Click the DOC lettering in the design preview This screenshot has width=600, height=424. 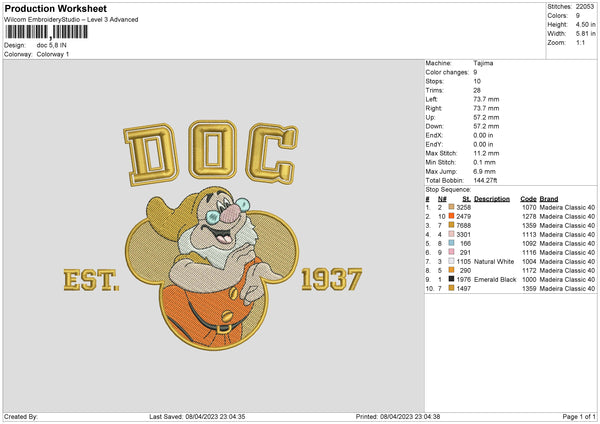(x=210, y=152)
